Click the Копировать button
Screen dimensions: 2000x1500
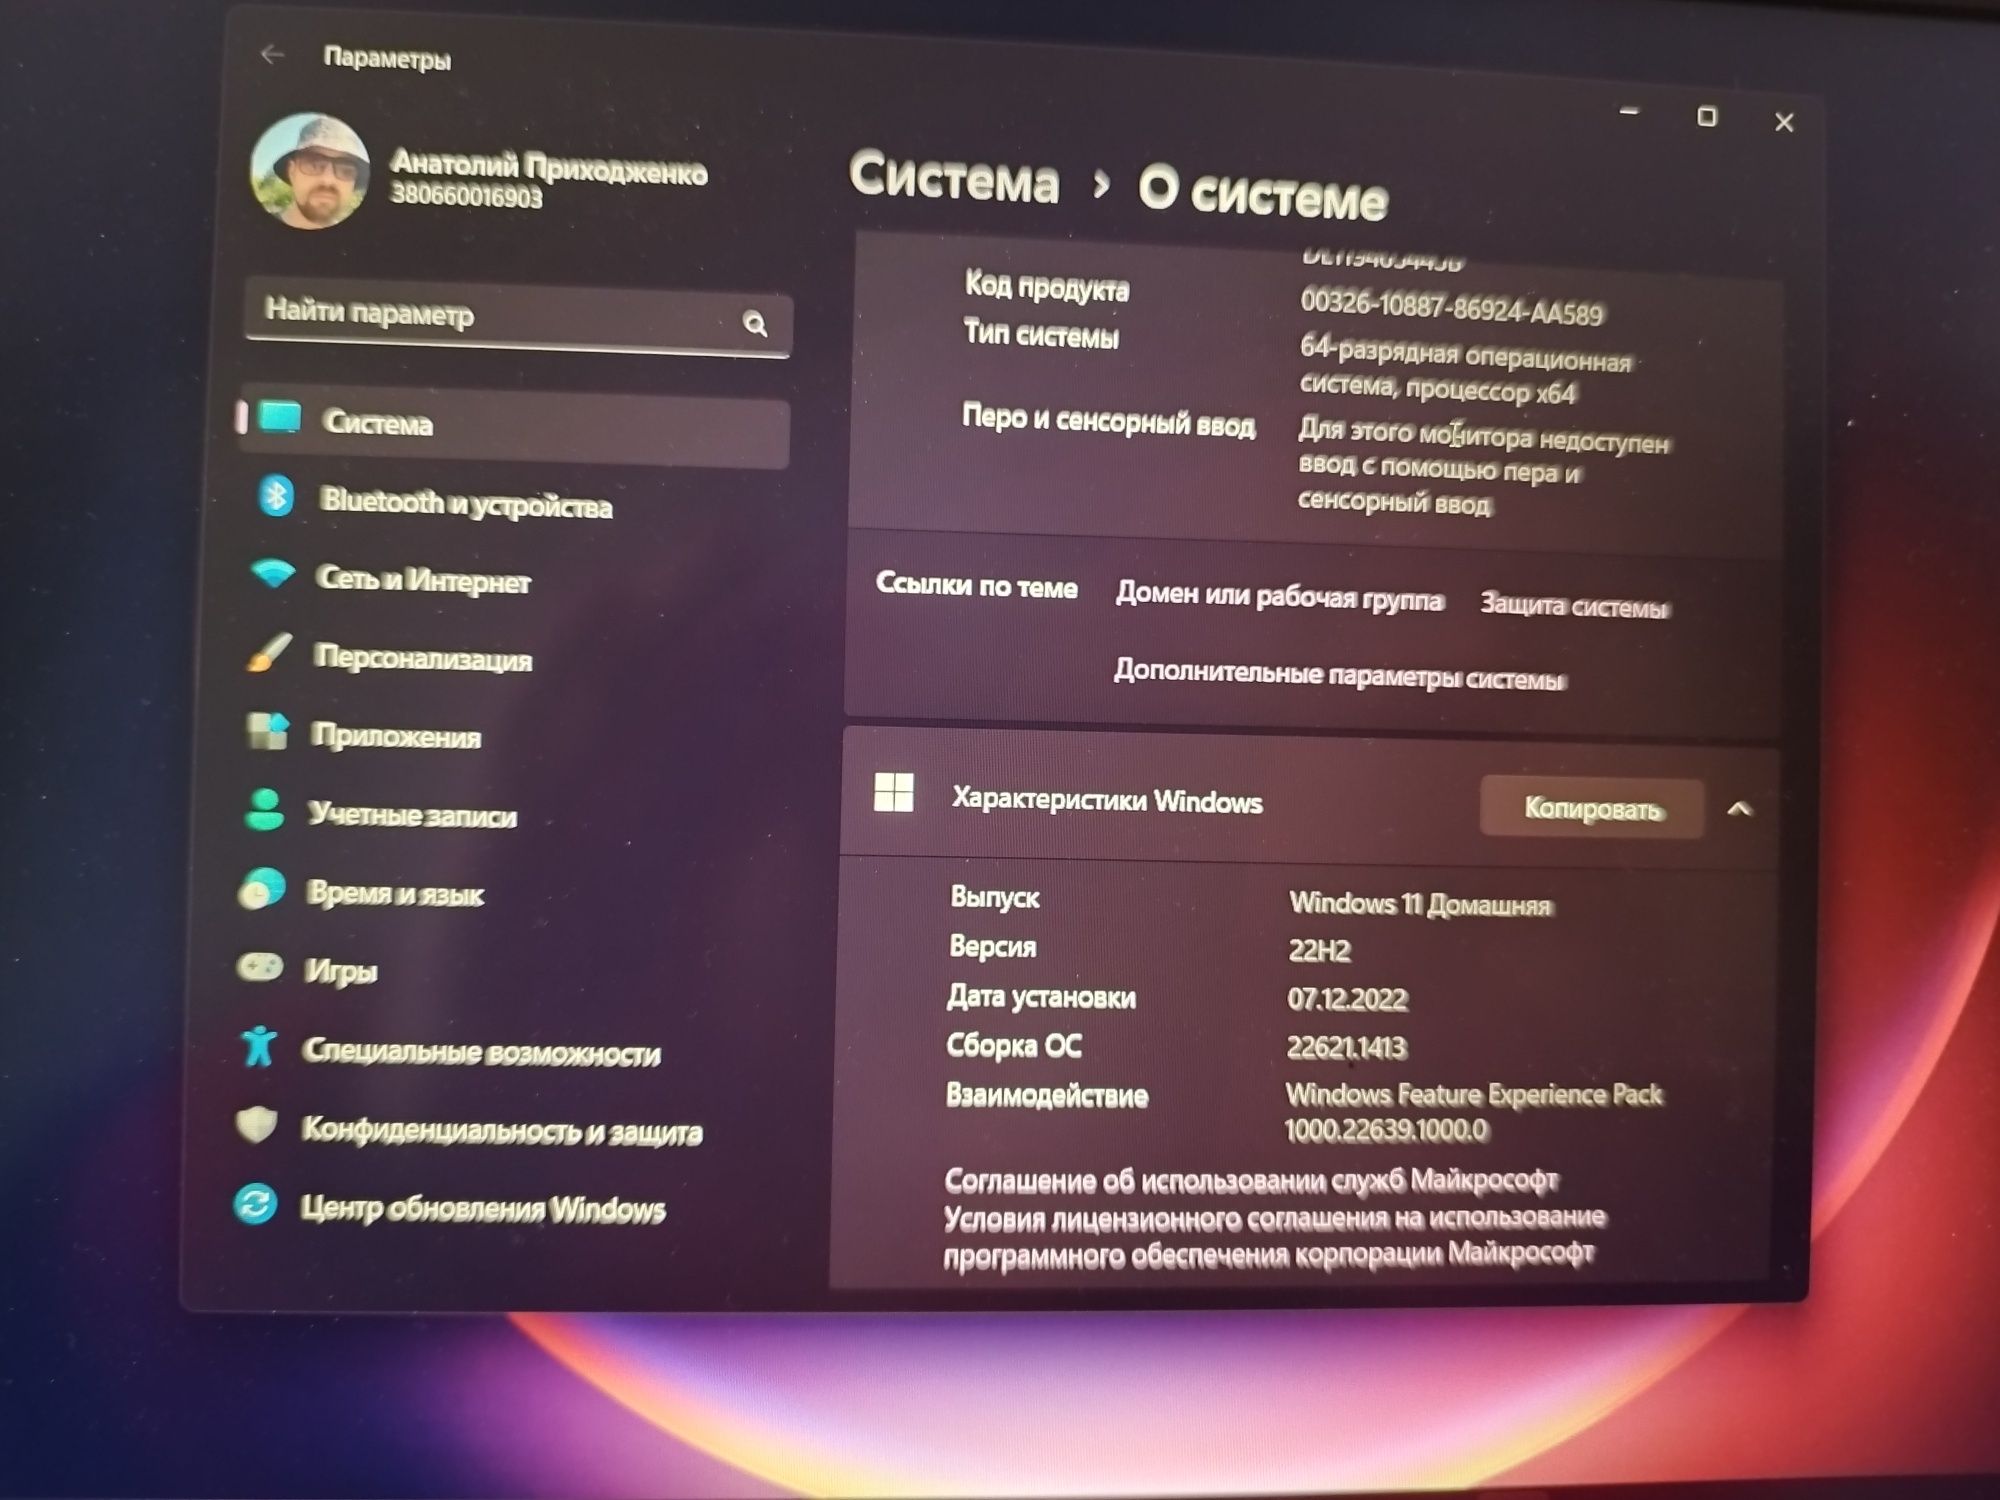click(1592, 808)
